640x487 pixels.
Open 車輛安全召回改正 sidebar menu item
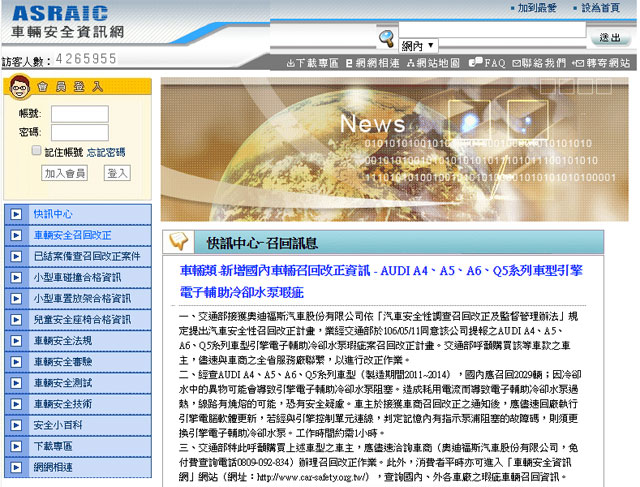click(72, 235)
